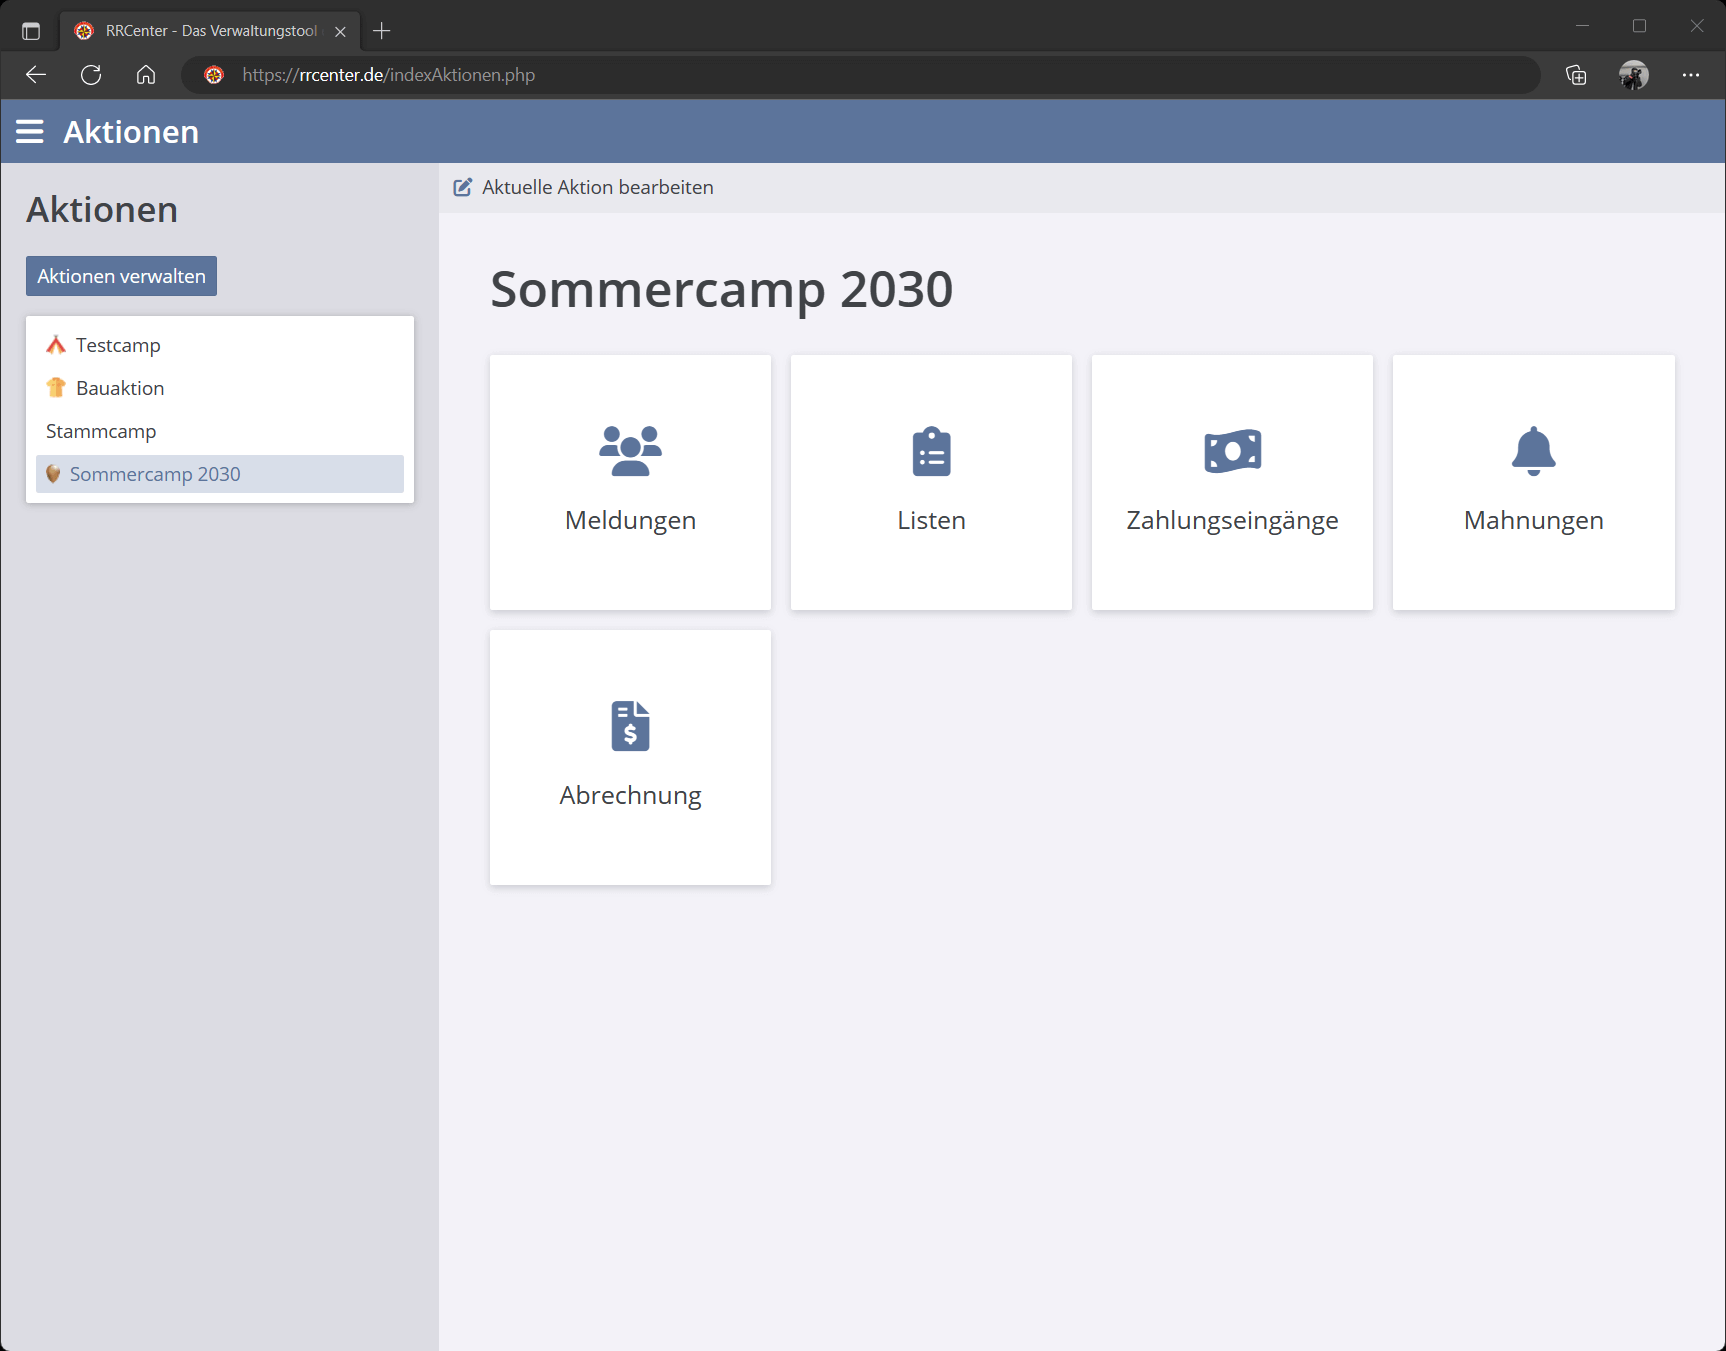Select Sommercamp 2030 in the sidebar
This screenshot has height=1351, width=1726.
click(x=155, y=474)
